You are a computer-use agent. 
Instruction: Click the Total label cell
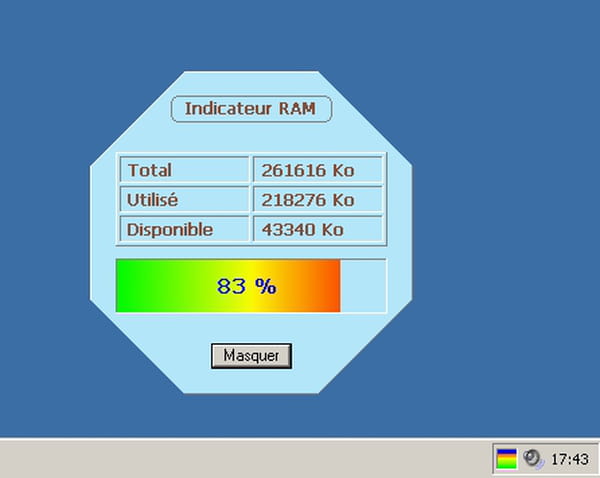184,170
